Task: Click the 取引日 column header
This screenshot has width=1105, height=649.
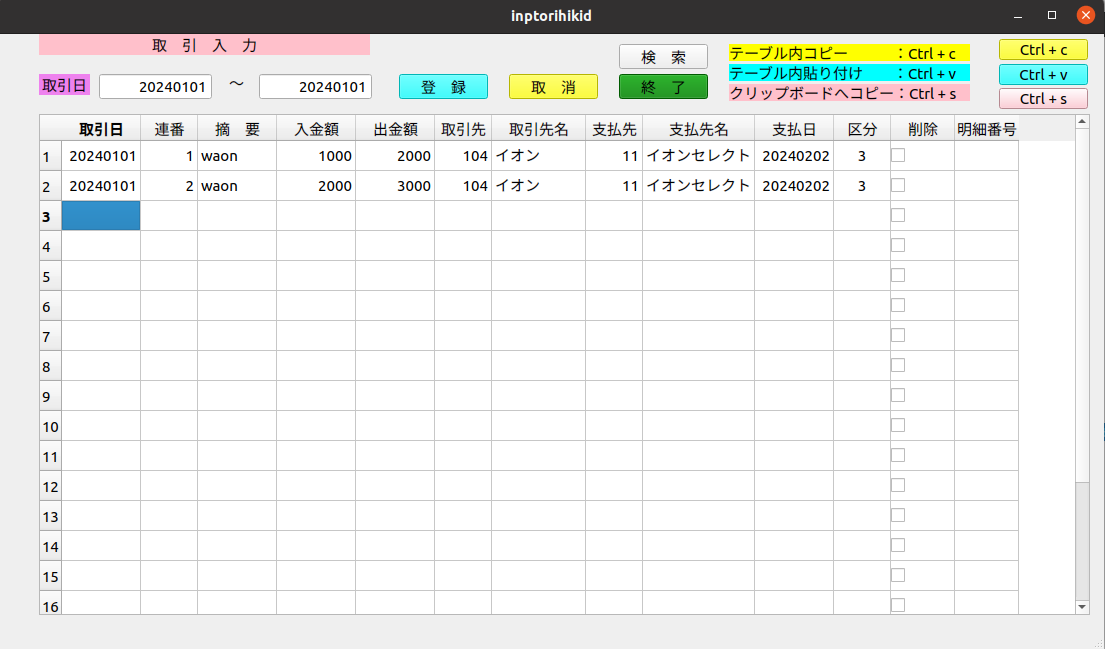Action: [x=101, y=128]
